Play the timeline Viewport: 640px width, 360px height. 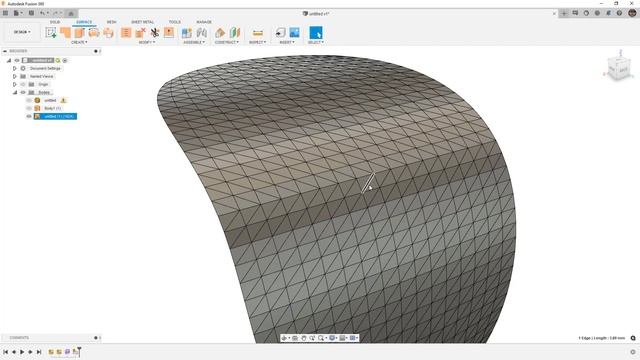(x=22, y=352)
